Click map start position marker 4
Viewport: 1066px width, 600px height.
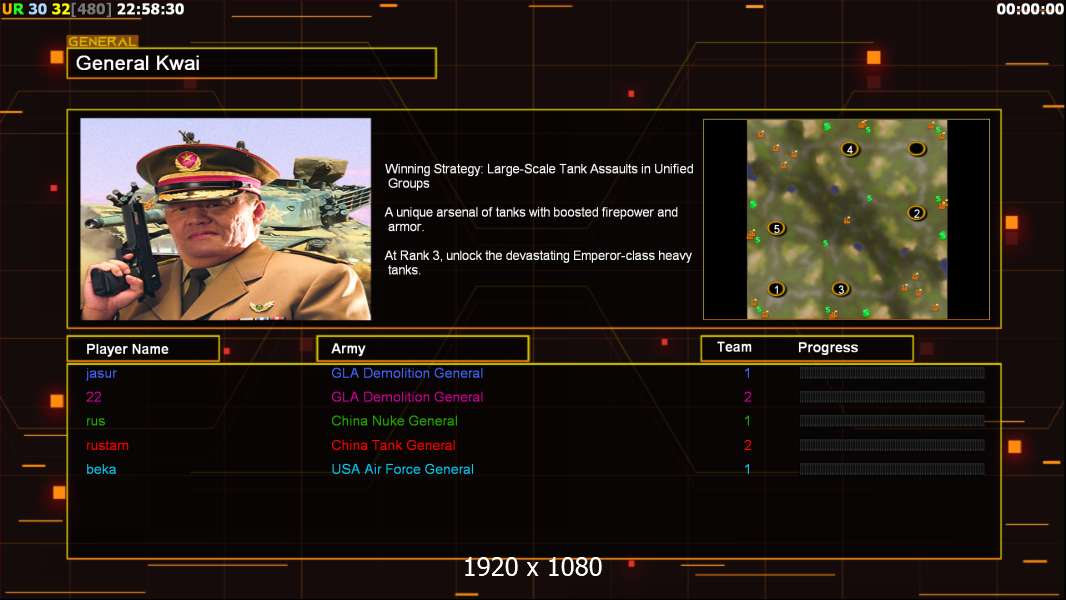point(850,149)
